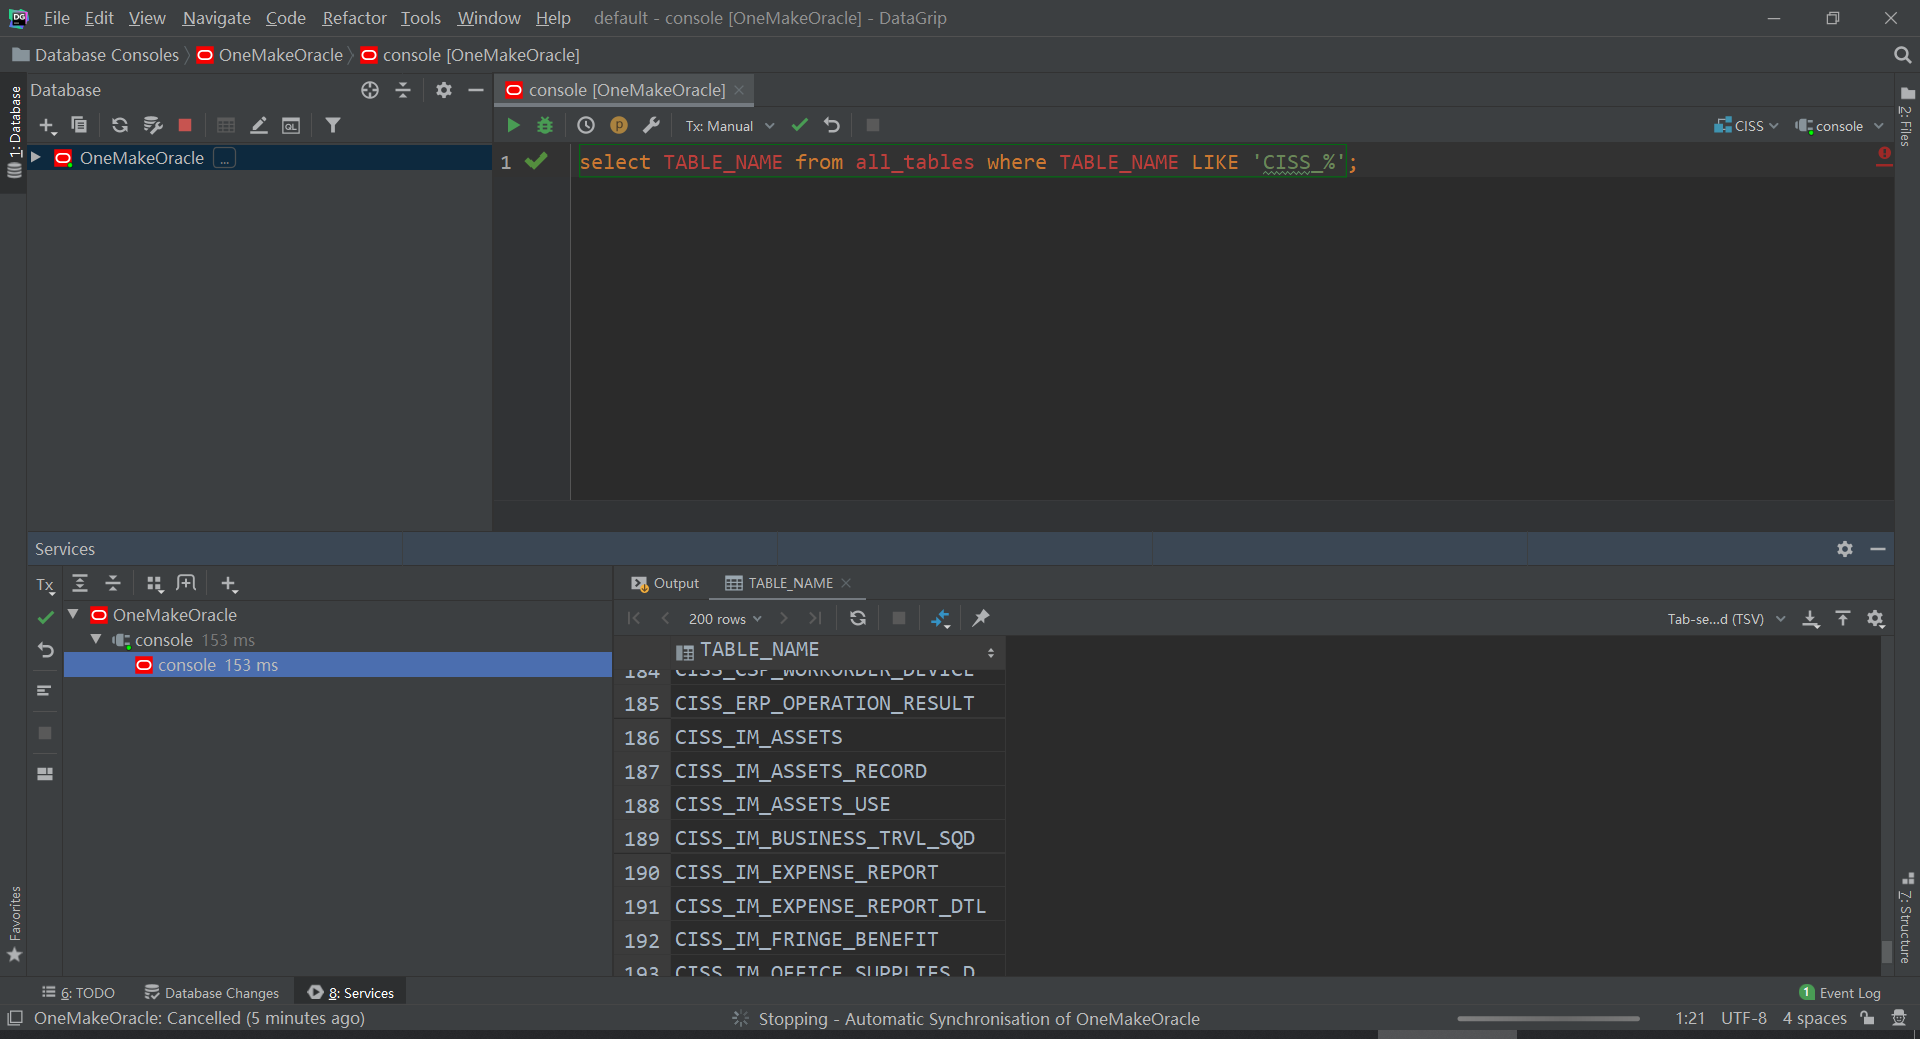
Task: Open the Event Log
Action: [x=1840, y=992]
